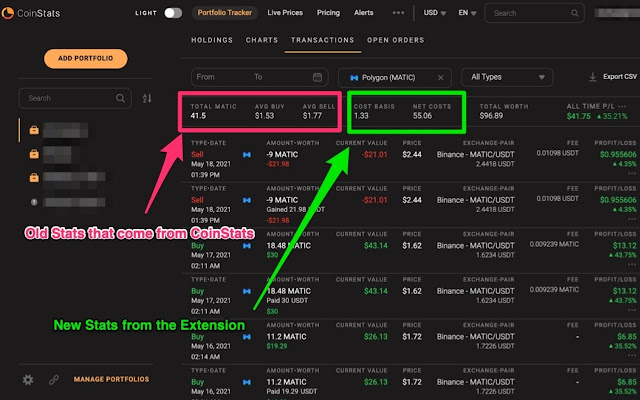Click the Avg Buy $1.53 value
The image size is (640, 400).
click(x=264, y=116)
